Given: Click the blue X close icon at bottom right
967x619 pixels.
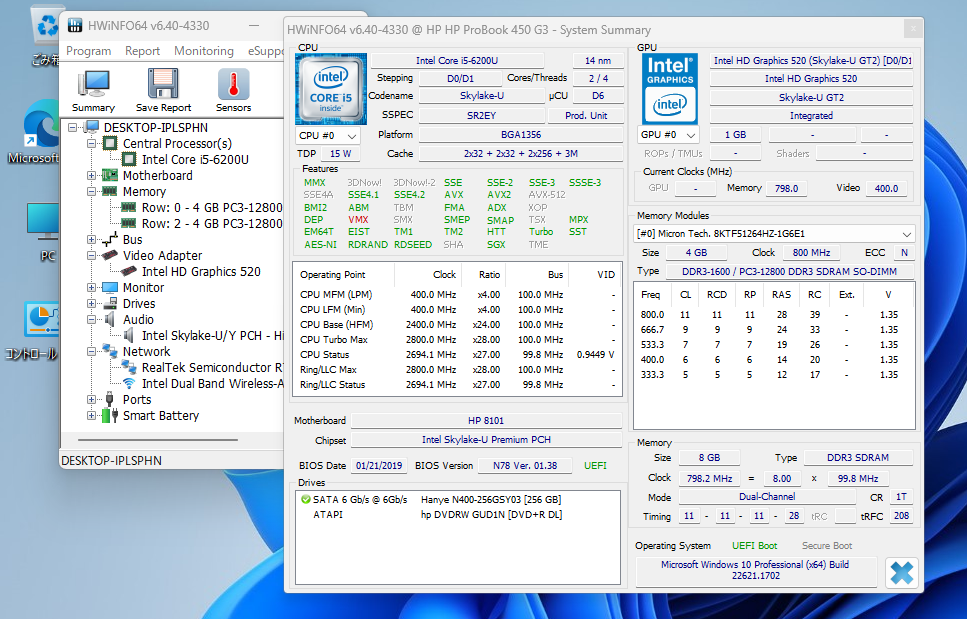Looking at the screenshot, I should (x=901, y=572).
